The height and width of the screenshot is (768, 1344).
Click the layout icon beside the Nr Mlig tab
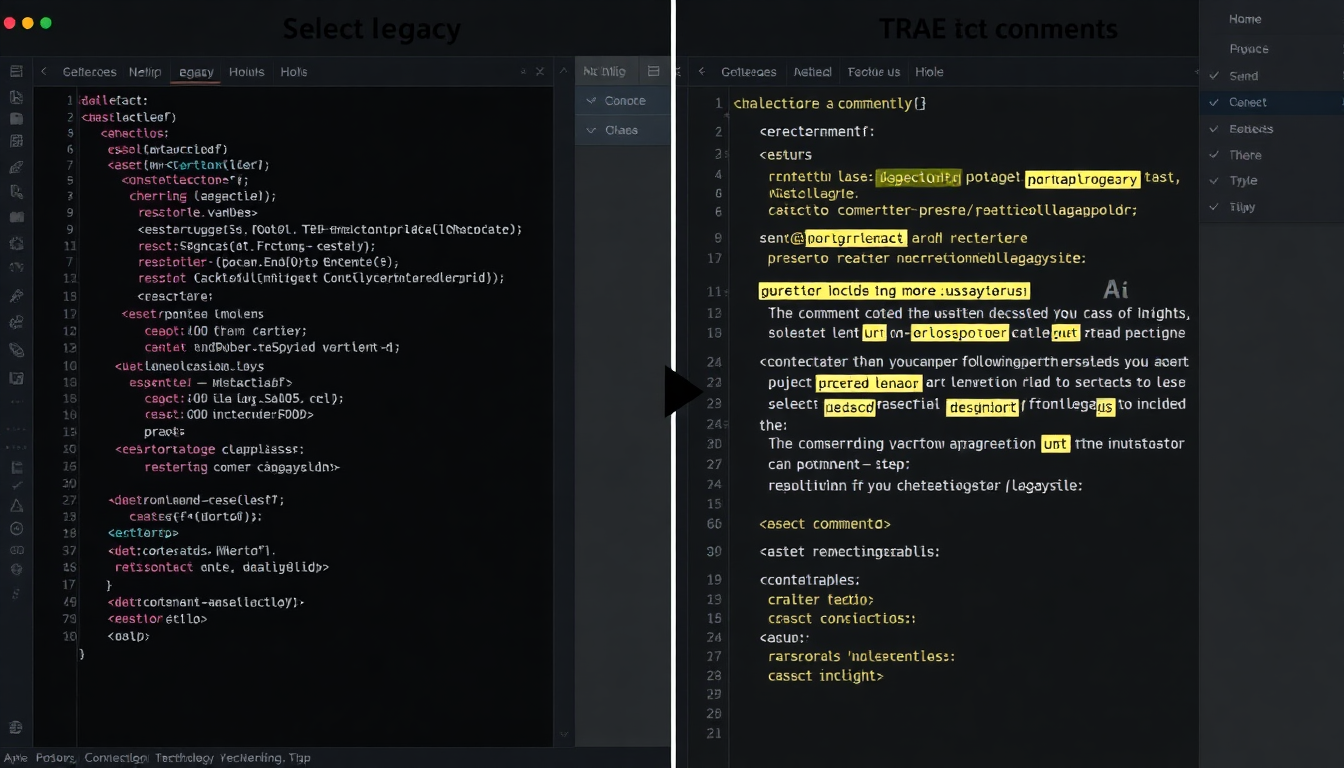pyautogui.click(x=654, y=71)
